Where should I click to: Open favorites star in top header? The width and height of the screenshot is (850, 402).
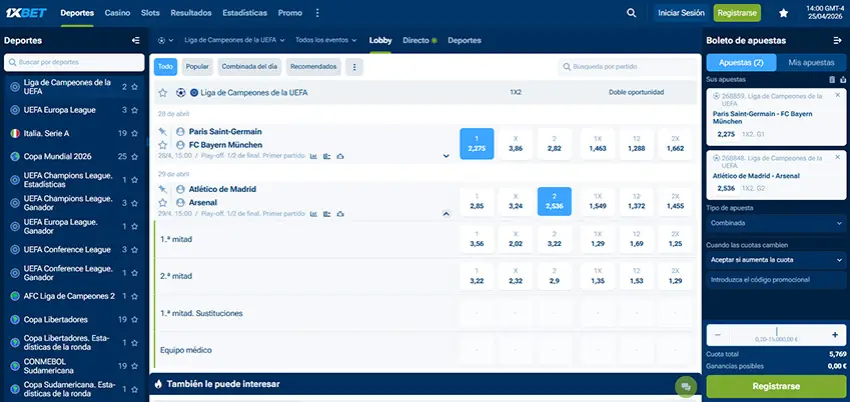(783, 13)
